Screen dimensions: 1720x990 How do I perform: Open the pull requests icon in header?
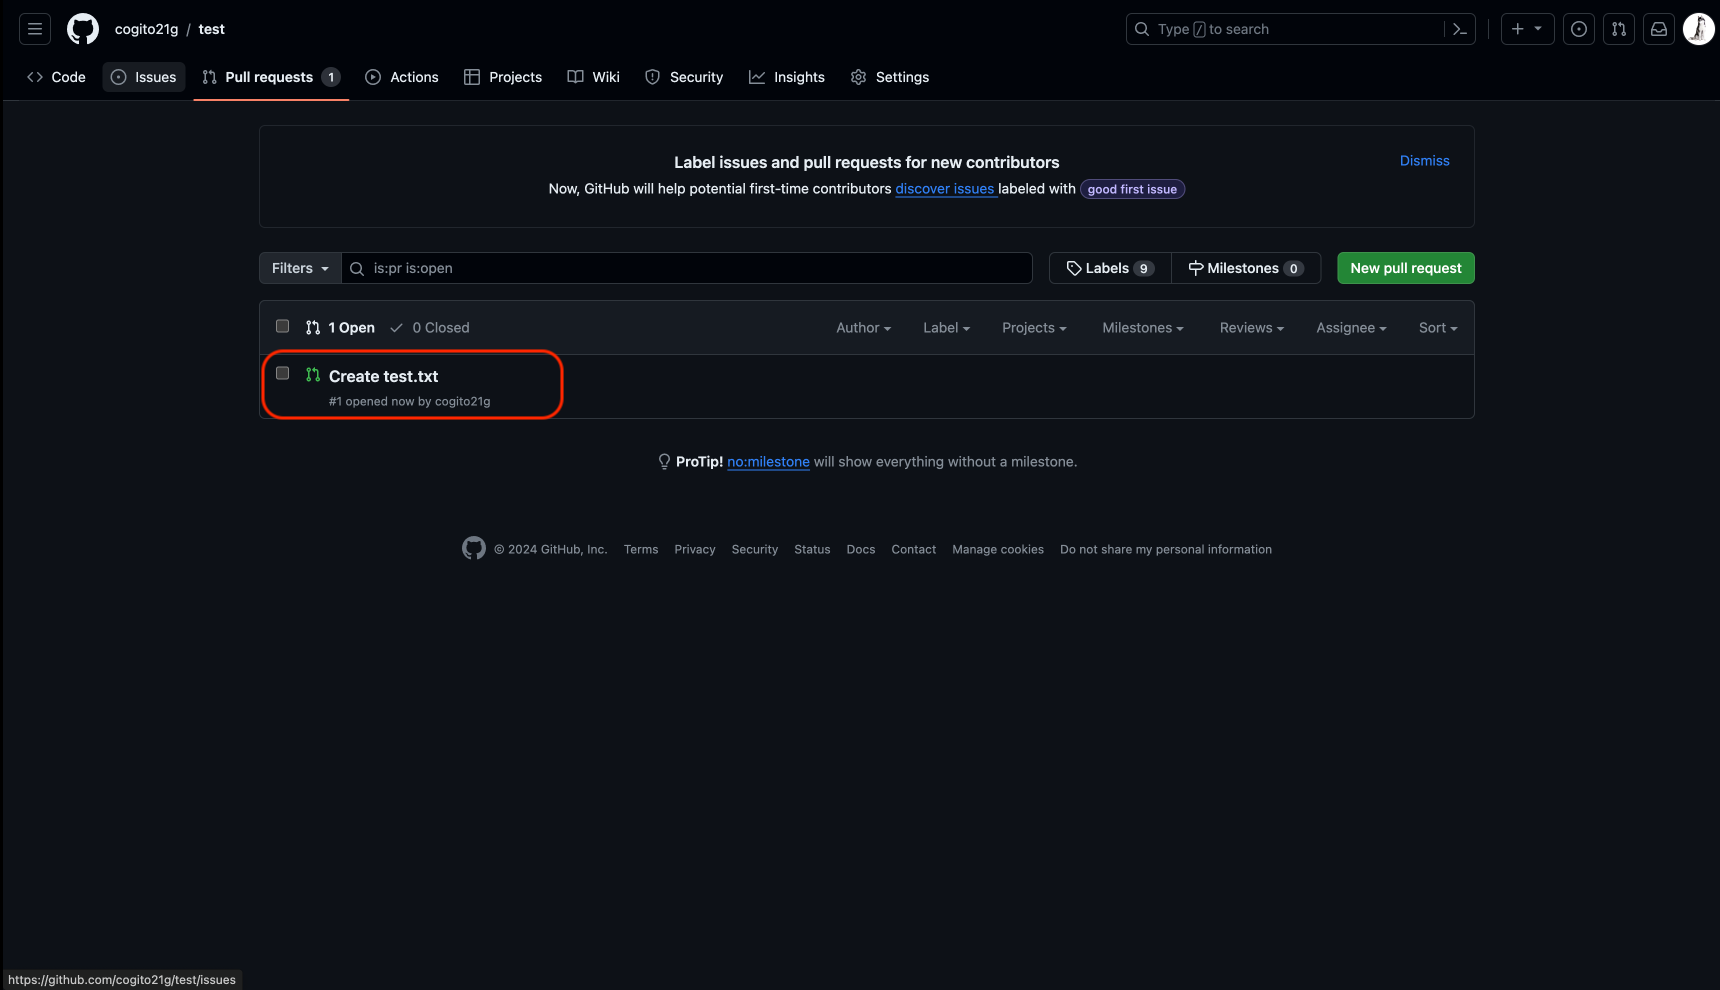1619,29
